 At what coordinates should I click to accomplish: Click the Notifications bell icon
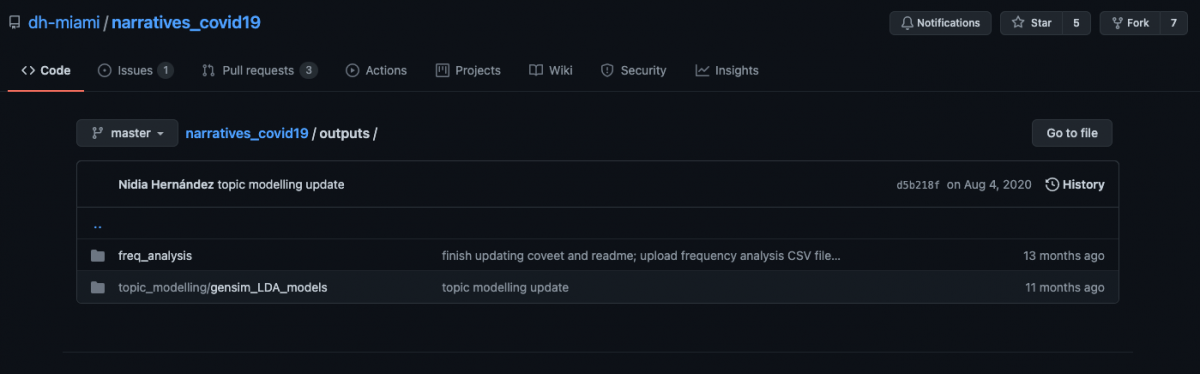point(907,23)
